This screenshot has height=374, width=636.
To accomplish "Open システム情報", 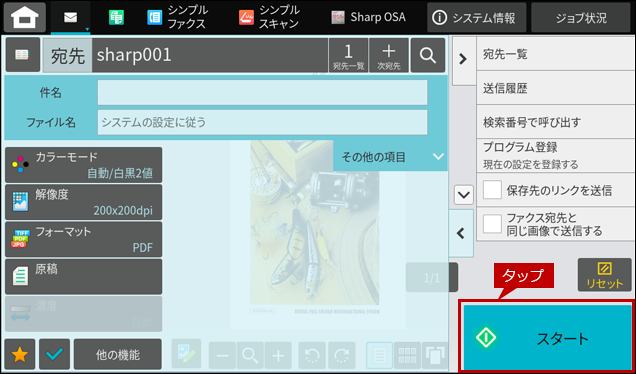I will coord(477,17).
